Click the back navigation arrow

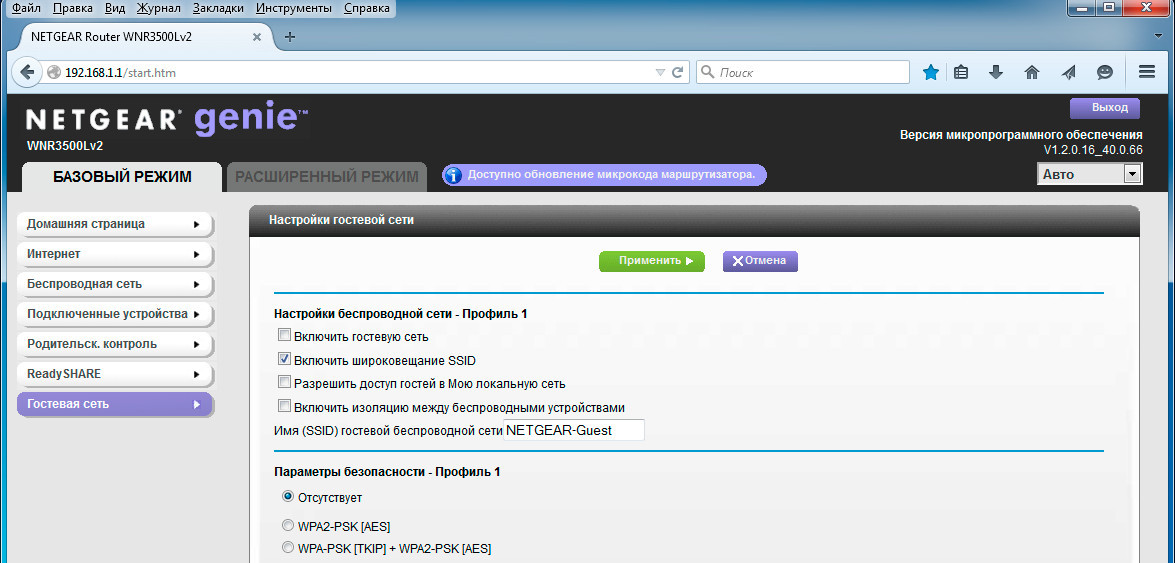27,72
